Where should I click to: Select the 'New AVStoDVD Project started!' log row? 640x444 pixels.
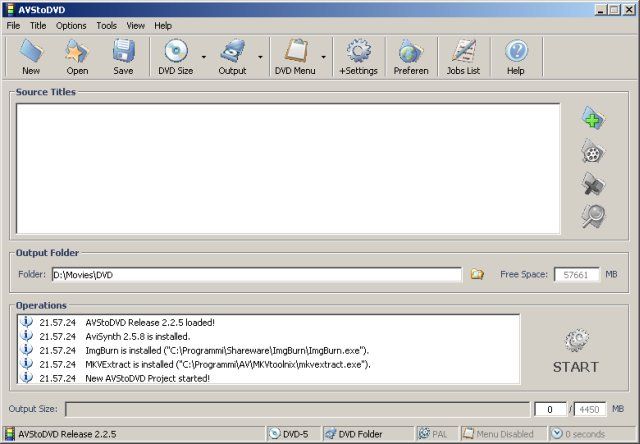tap(269, 378)
